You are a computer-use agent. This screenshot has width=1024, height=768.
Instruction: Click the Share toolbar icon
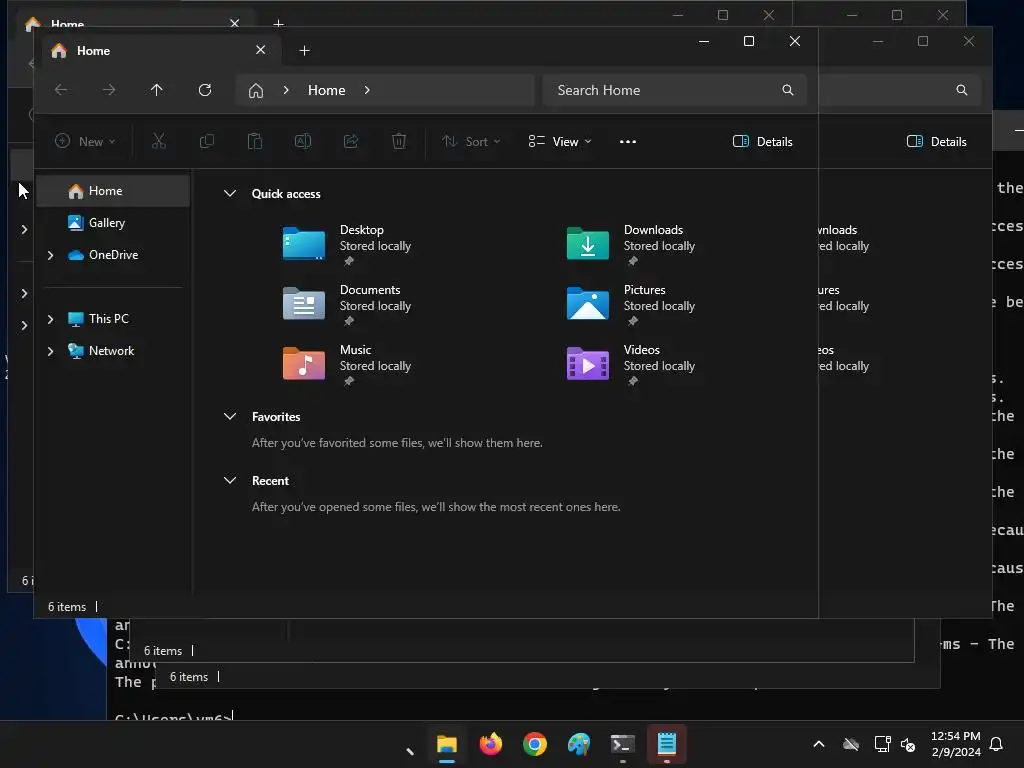[351, 141]
